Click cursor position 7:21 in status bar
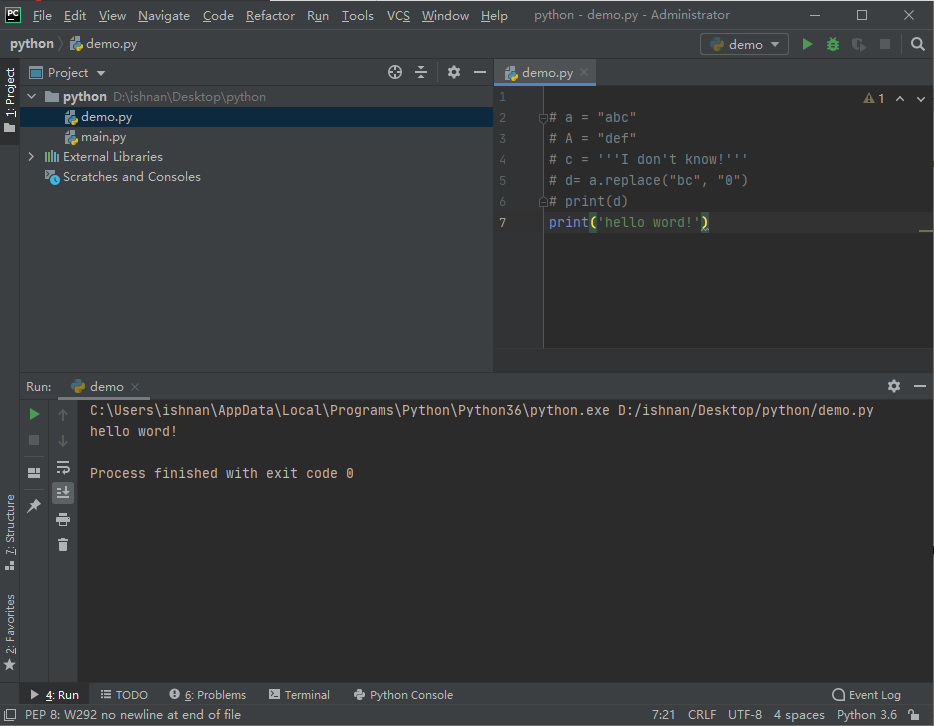This screenshot has width=934, height=726. (663, 714)
